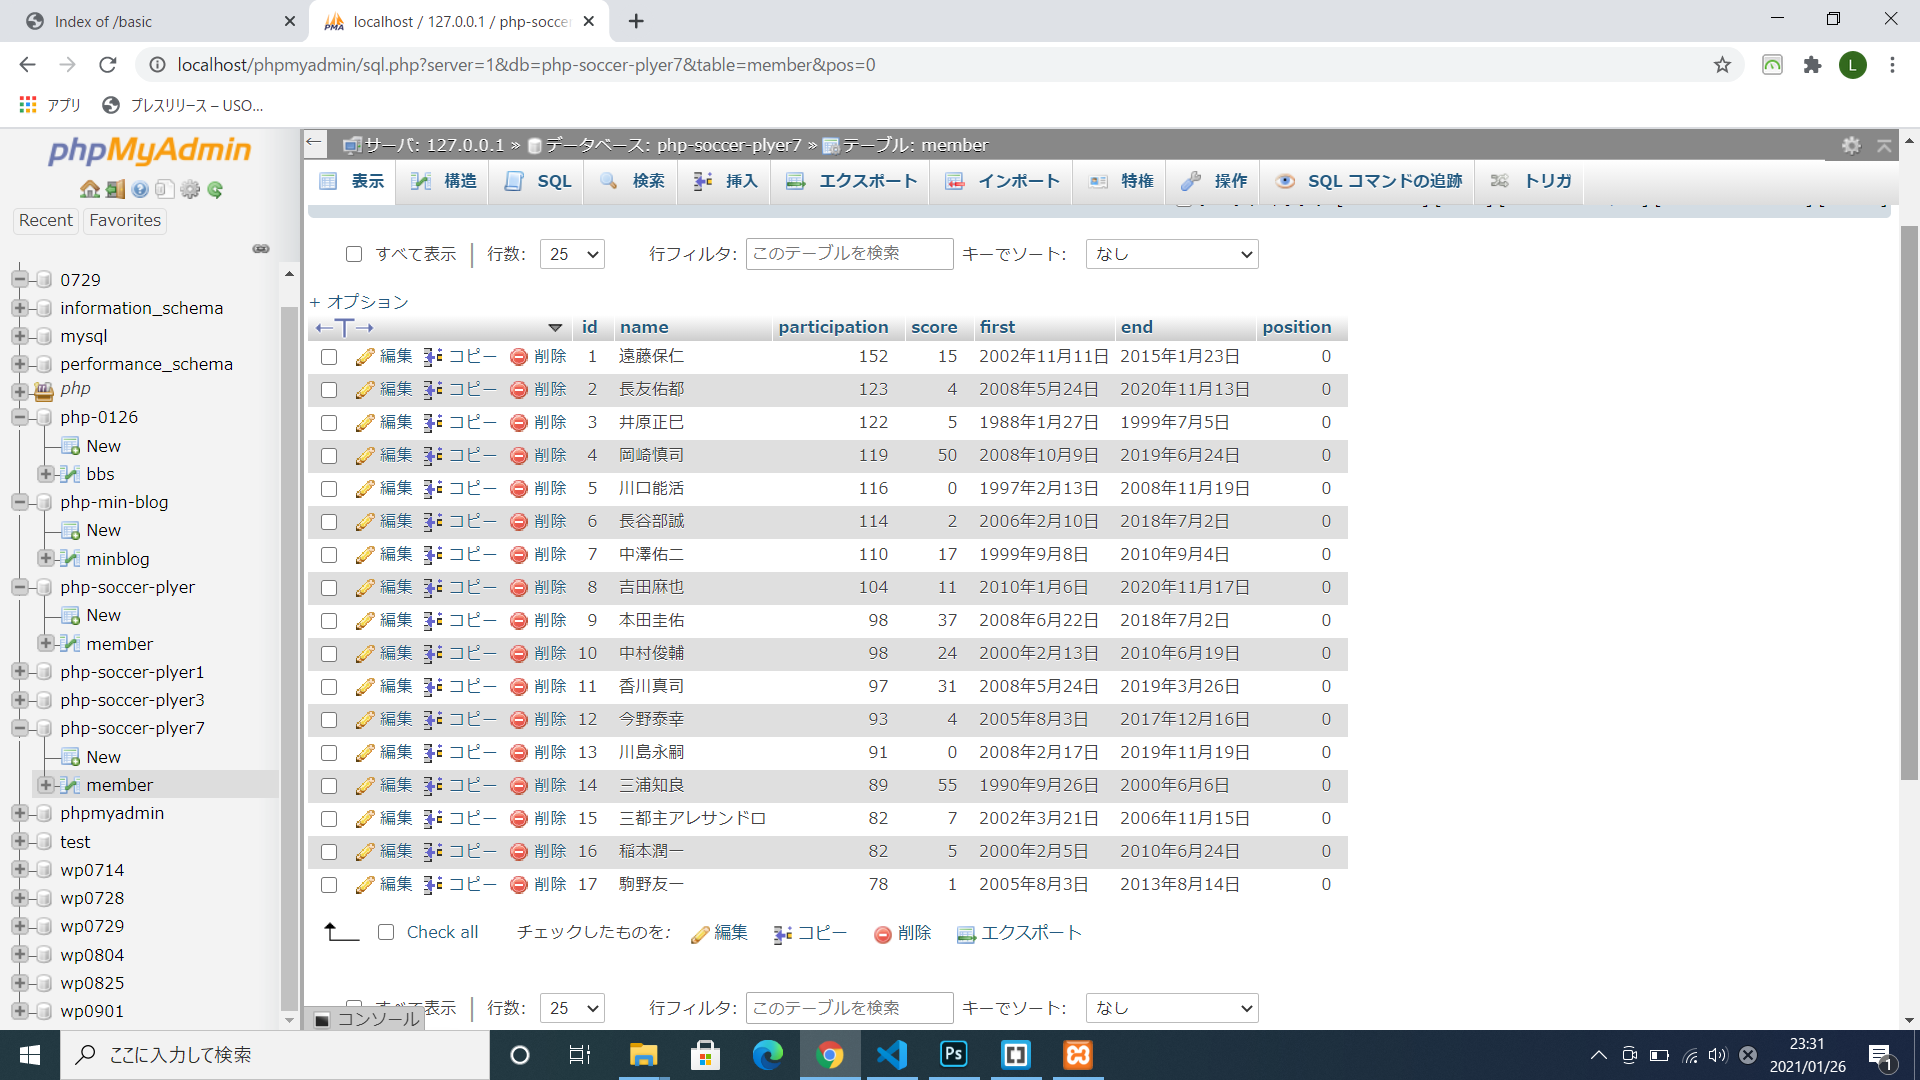Click the top このテーブルを検索 filter field
Screen dimensions: 1920x1080
[849, 254]
